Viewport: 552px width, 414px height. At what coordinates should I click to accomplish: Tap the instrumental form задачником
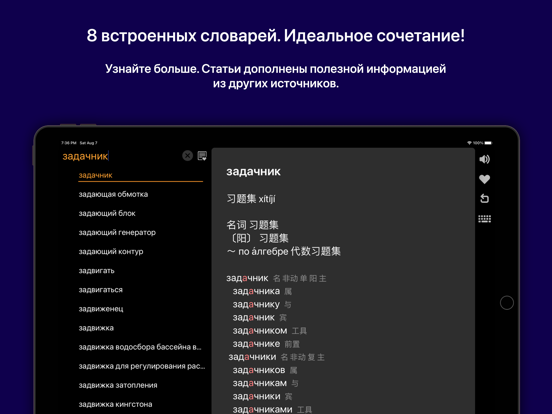click(260, 331)
